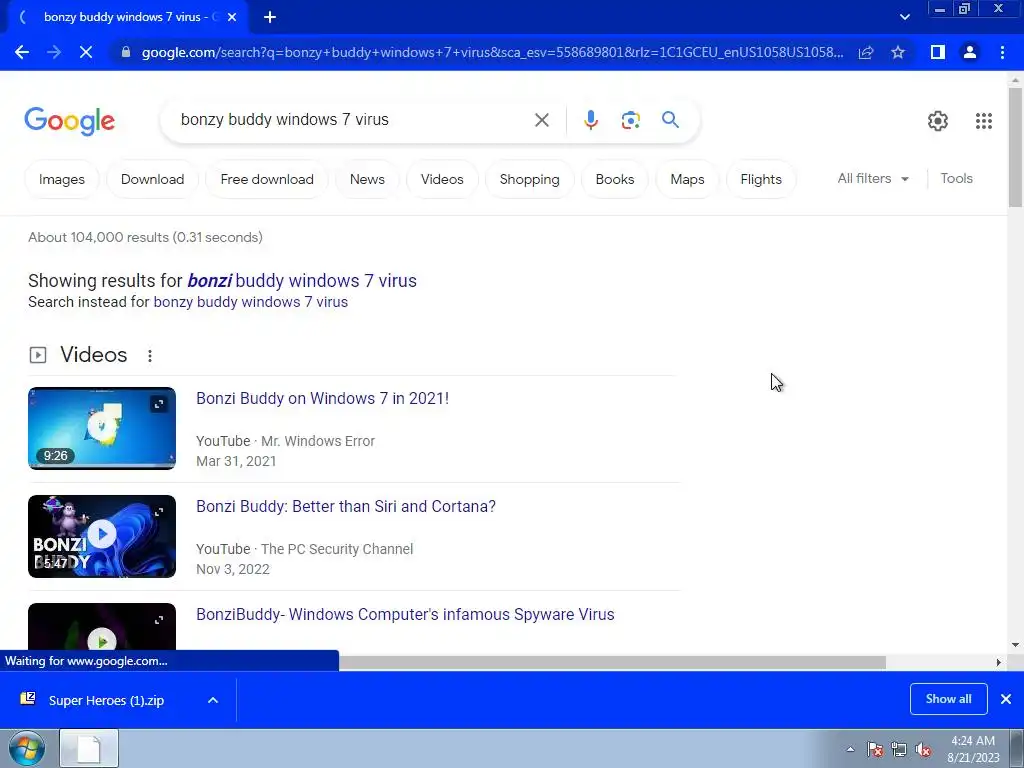Start voice search with the microphone icon
Screen dimensions: 1024x768
tap(590, 120)
